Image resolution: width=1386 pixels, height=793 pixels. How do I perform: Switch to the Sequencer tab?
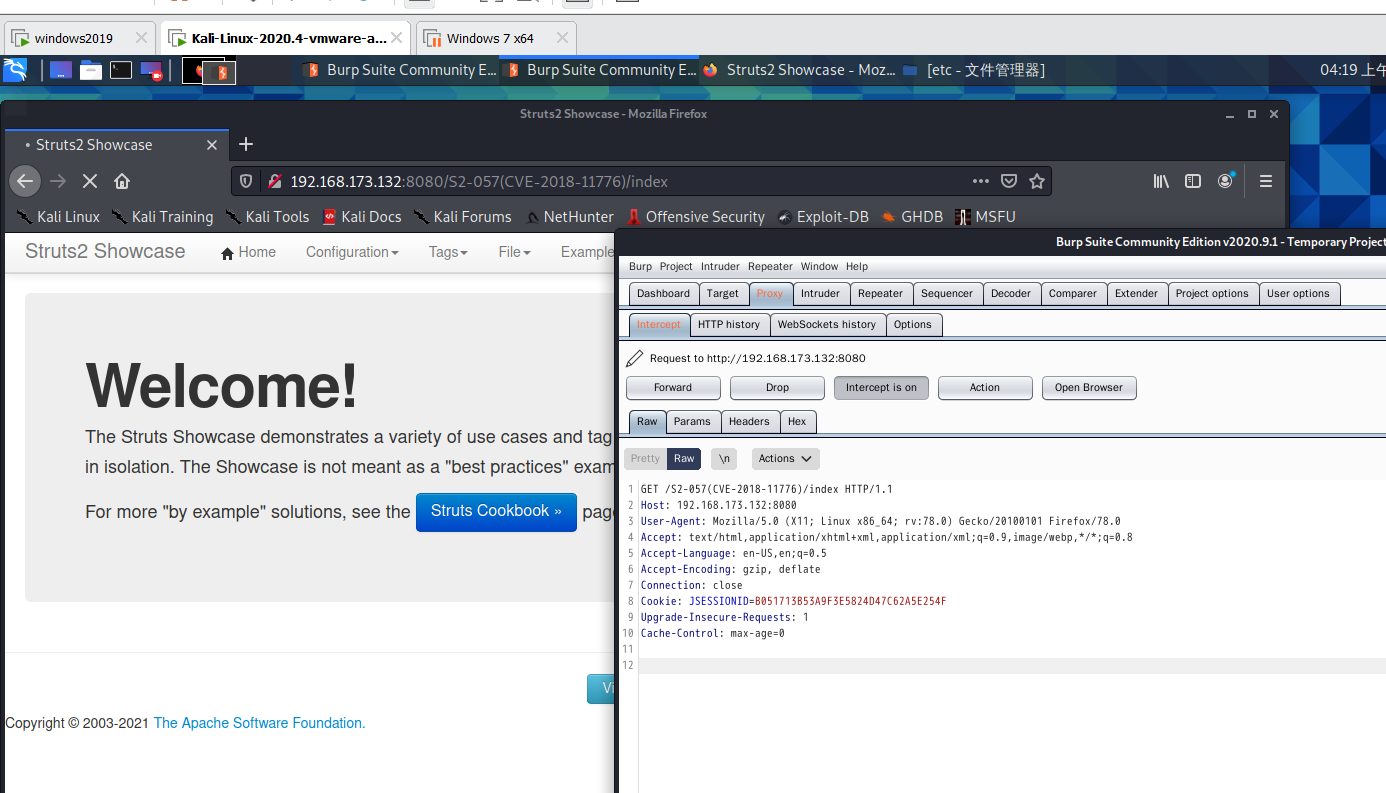click(x=947, y=294)
